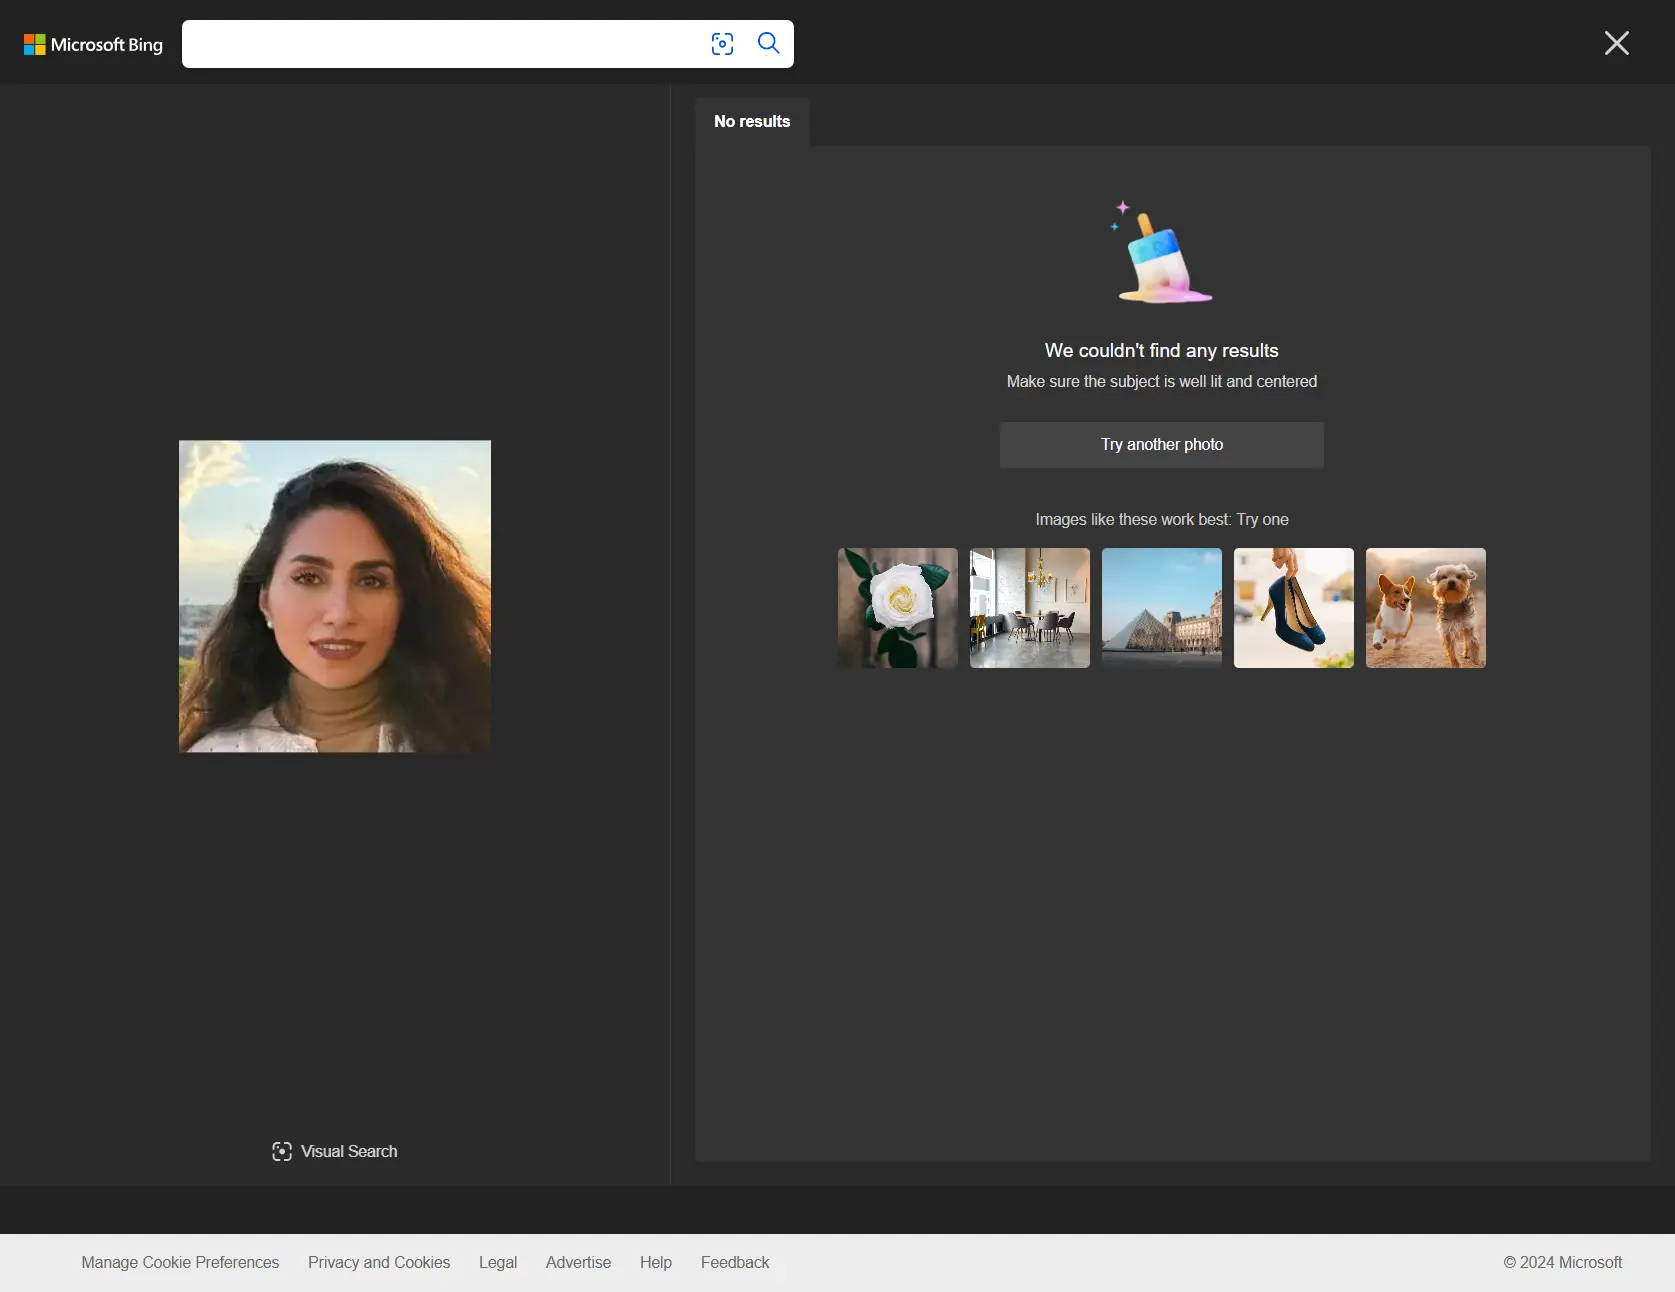Screen dimensions: 1675x1292
Task: Open visual search camera icon in search box
Action: point(722,44)
